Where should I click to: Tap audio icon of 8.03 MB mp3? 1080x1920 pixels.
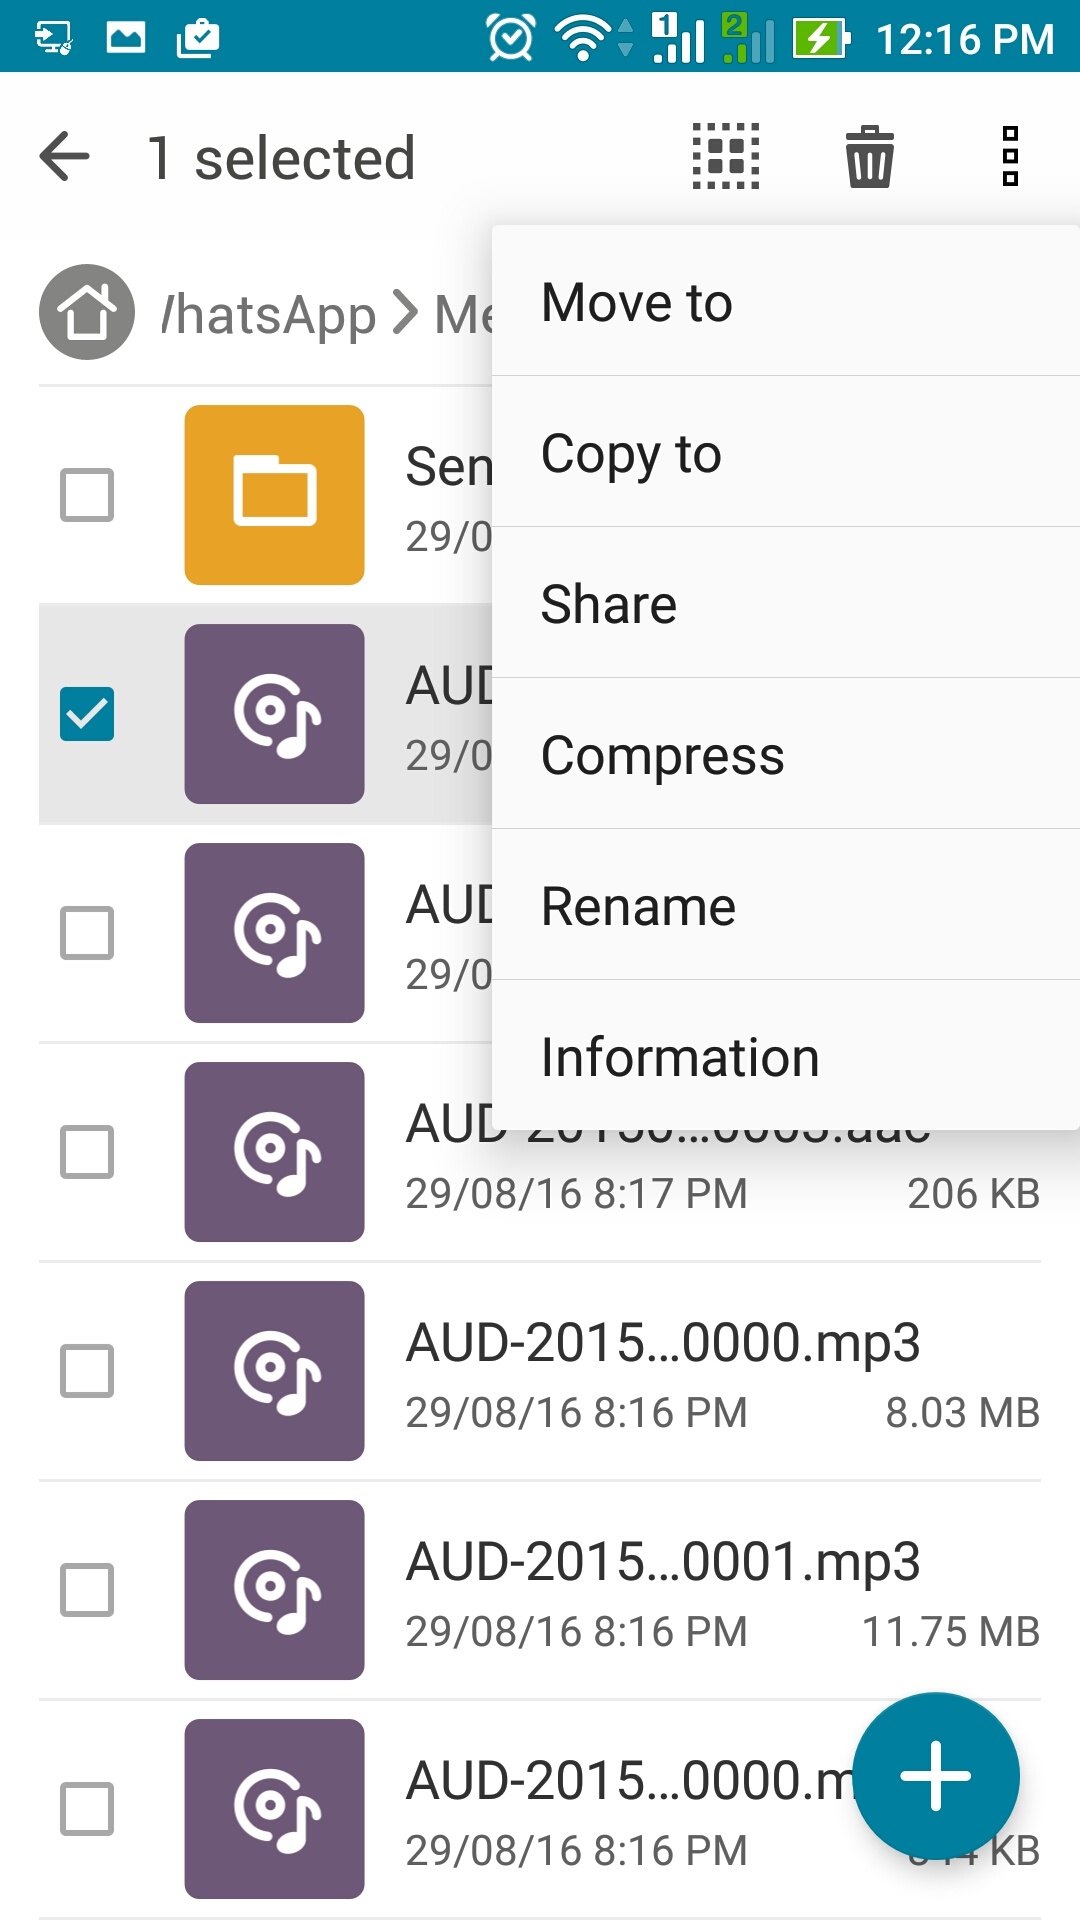coord(274,1371)
